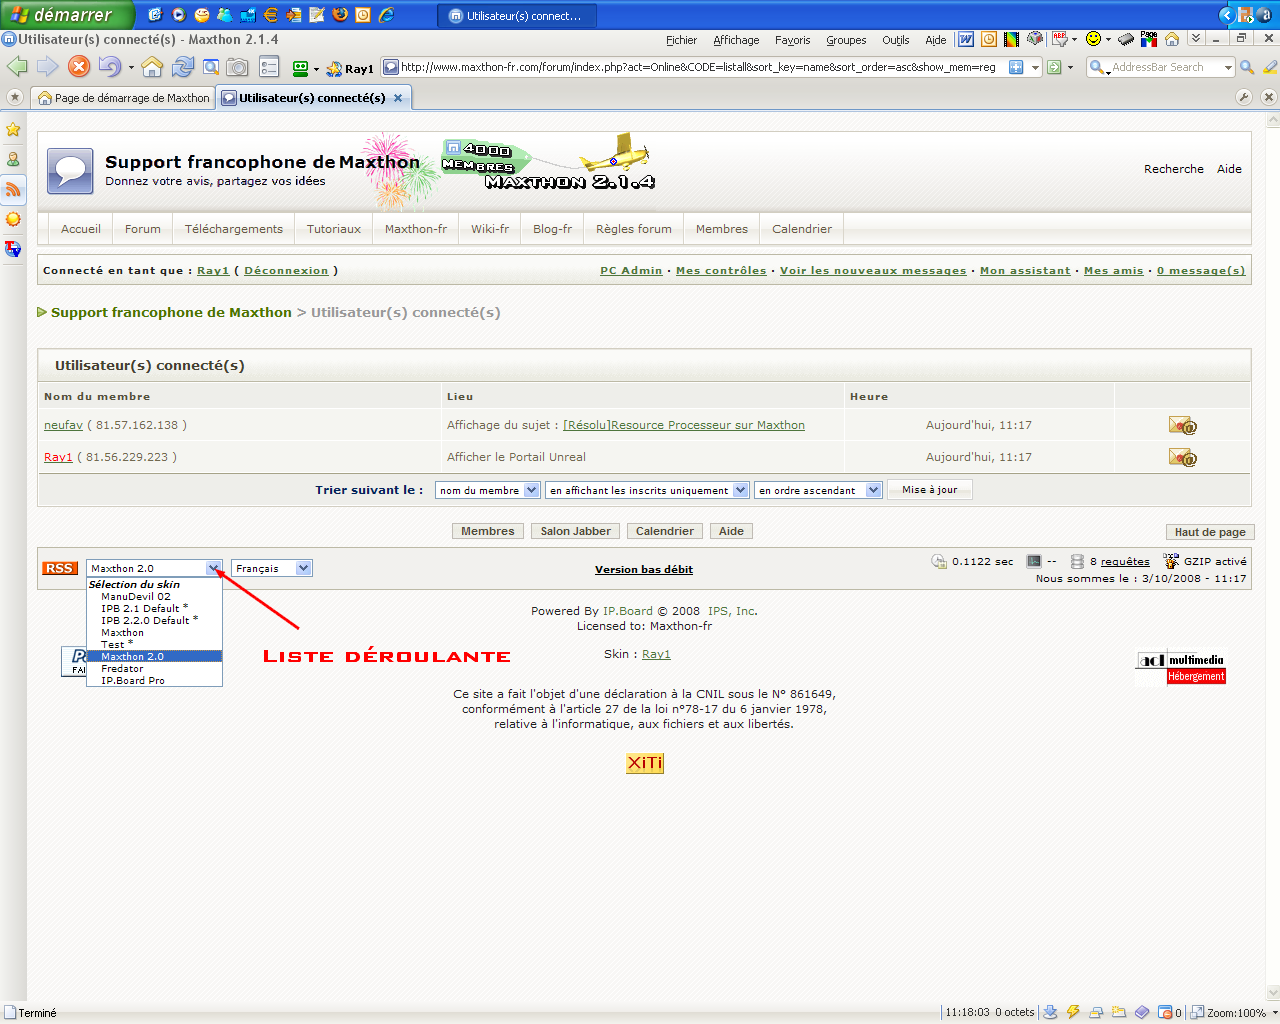Click the green robot toolbar icon
The height and width of the screenshot is (1024, 1280).
[x=300, y=68]
